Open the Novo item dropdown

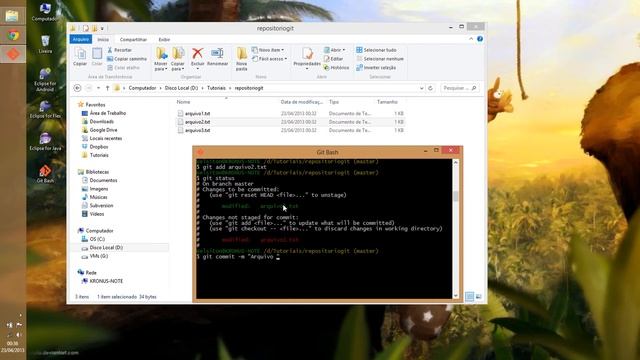(268, 50)
